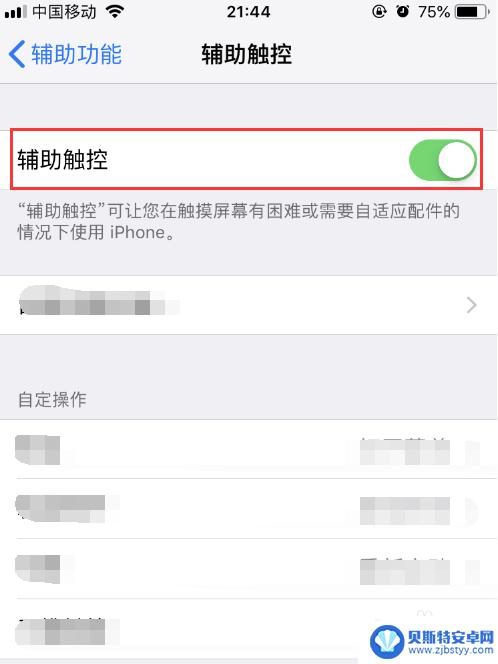
Task: Turn off the 辅助触控 switch
Action: point(443,160)
